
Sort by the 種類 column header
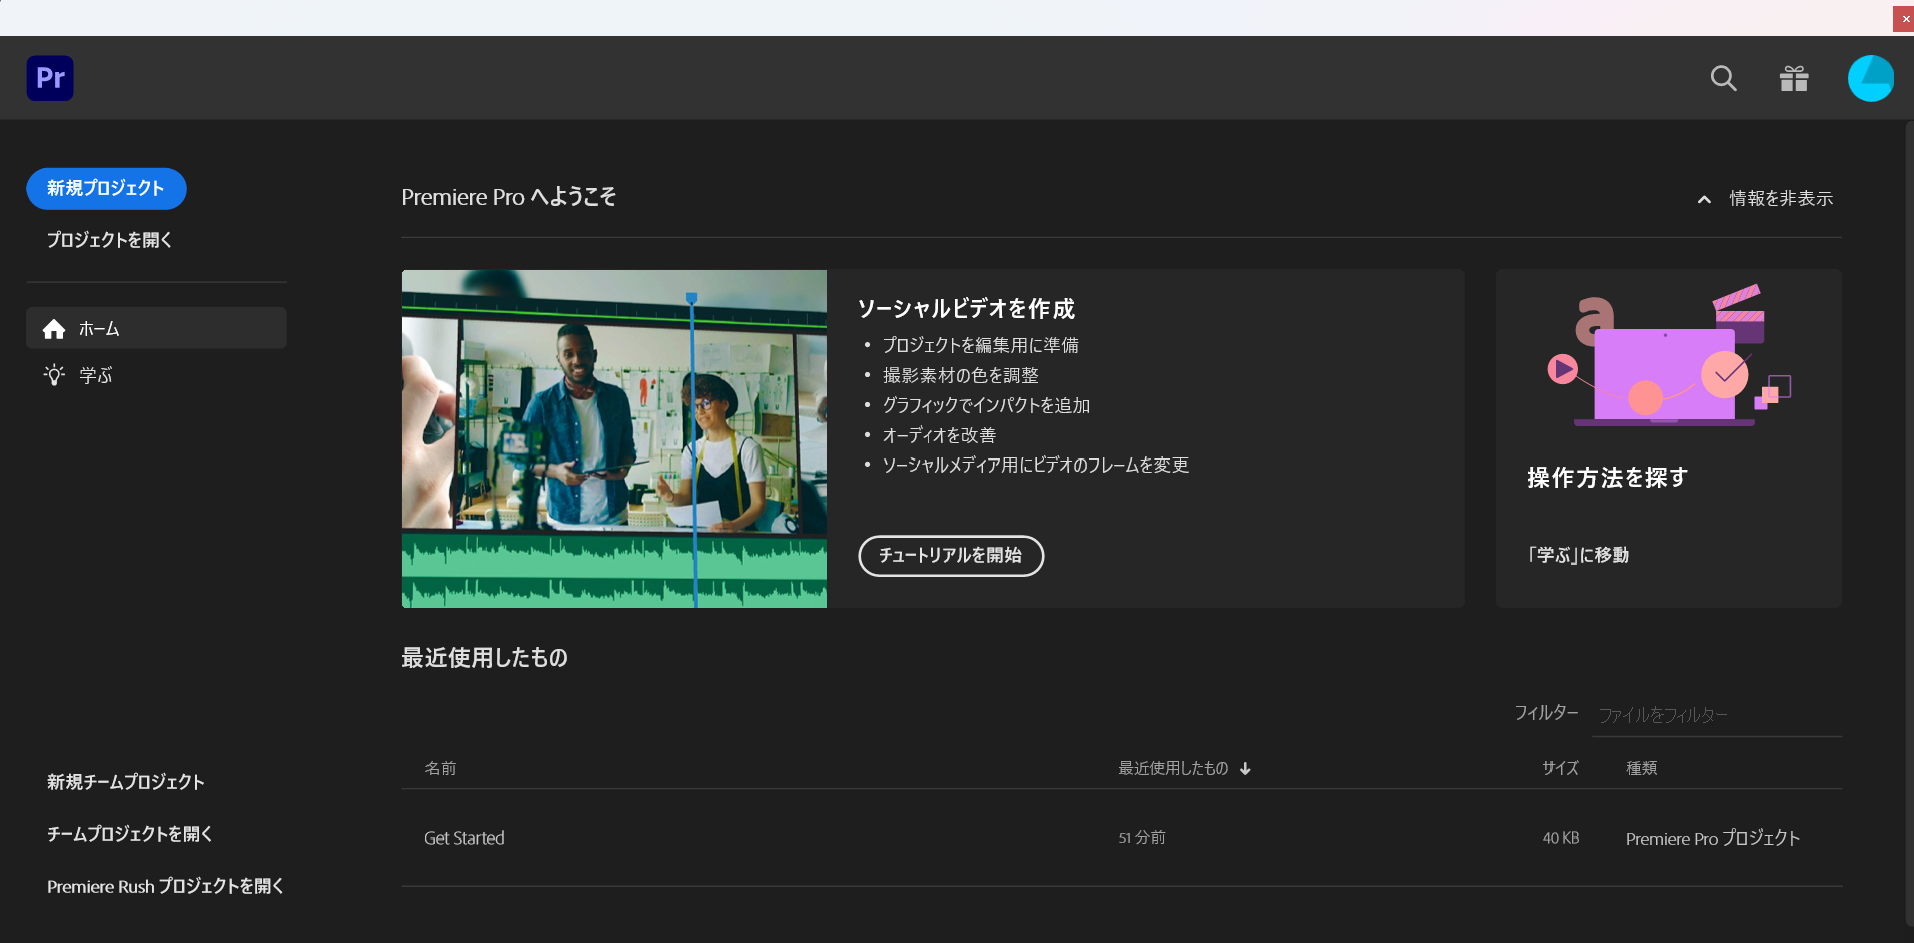tap(1641, 768)
